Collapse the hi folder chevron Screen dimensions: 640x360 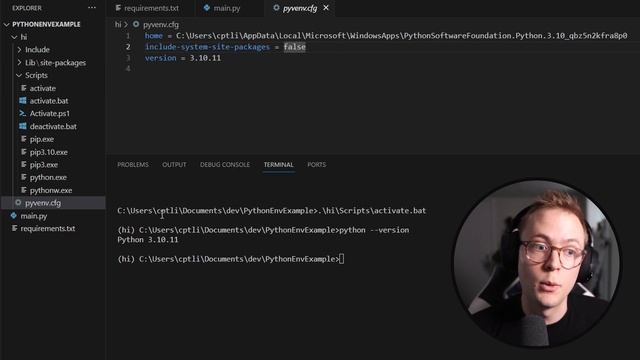pos(15,37)
